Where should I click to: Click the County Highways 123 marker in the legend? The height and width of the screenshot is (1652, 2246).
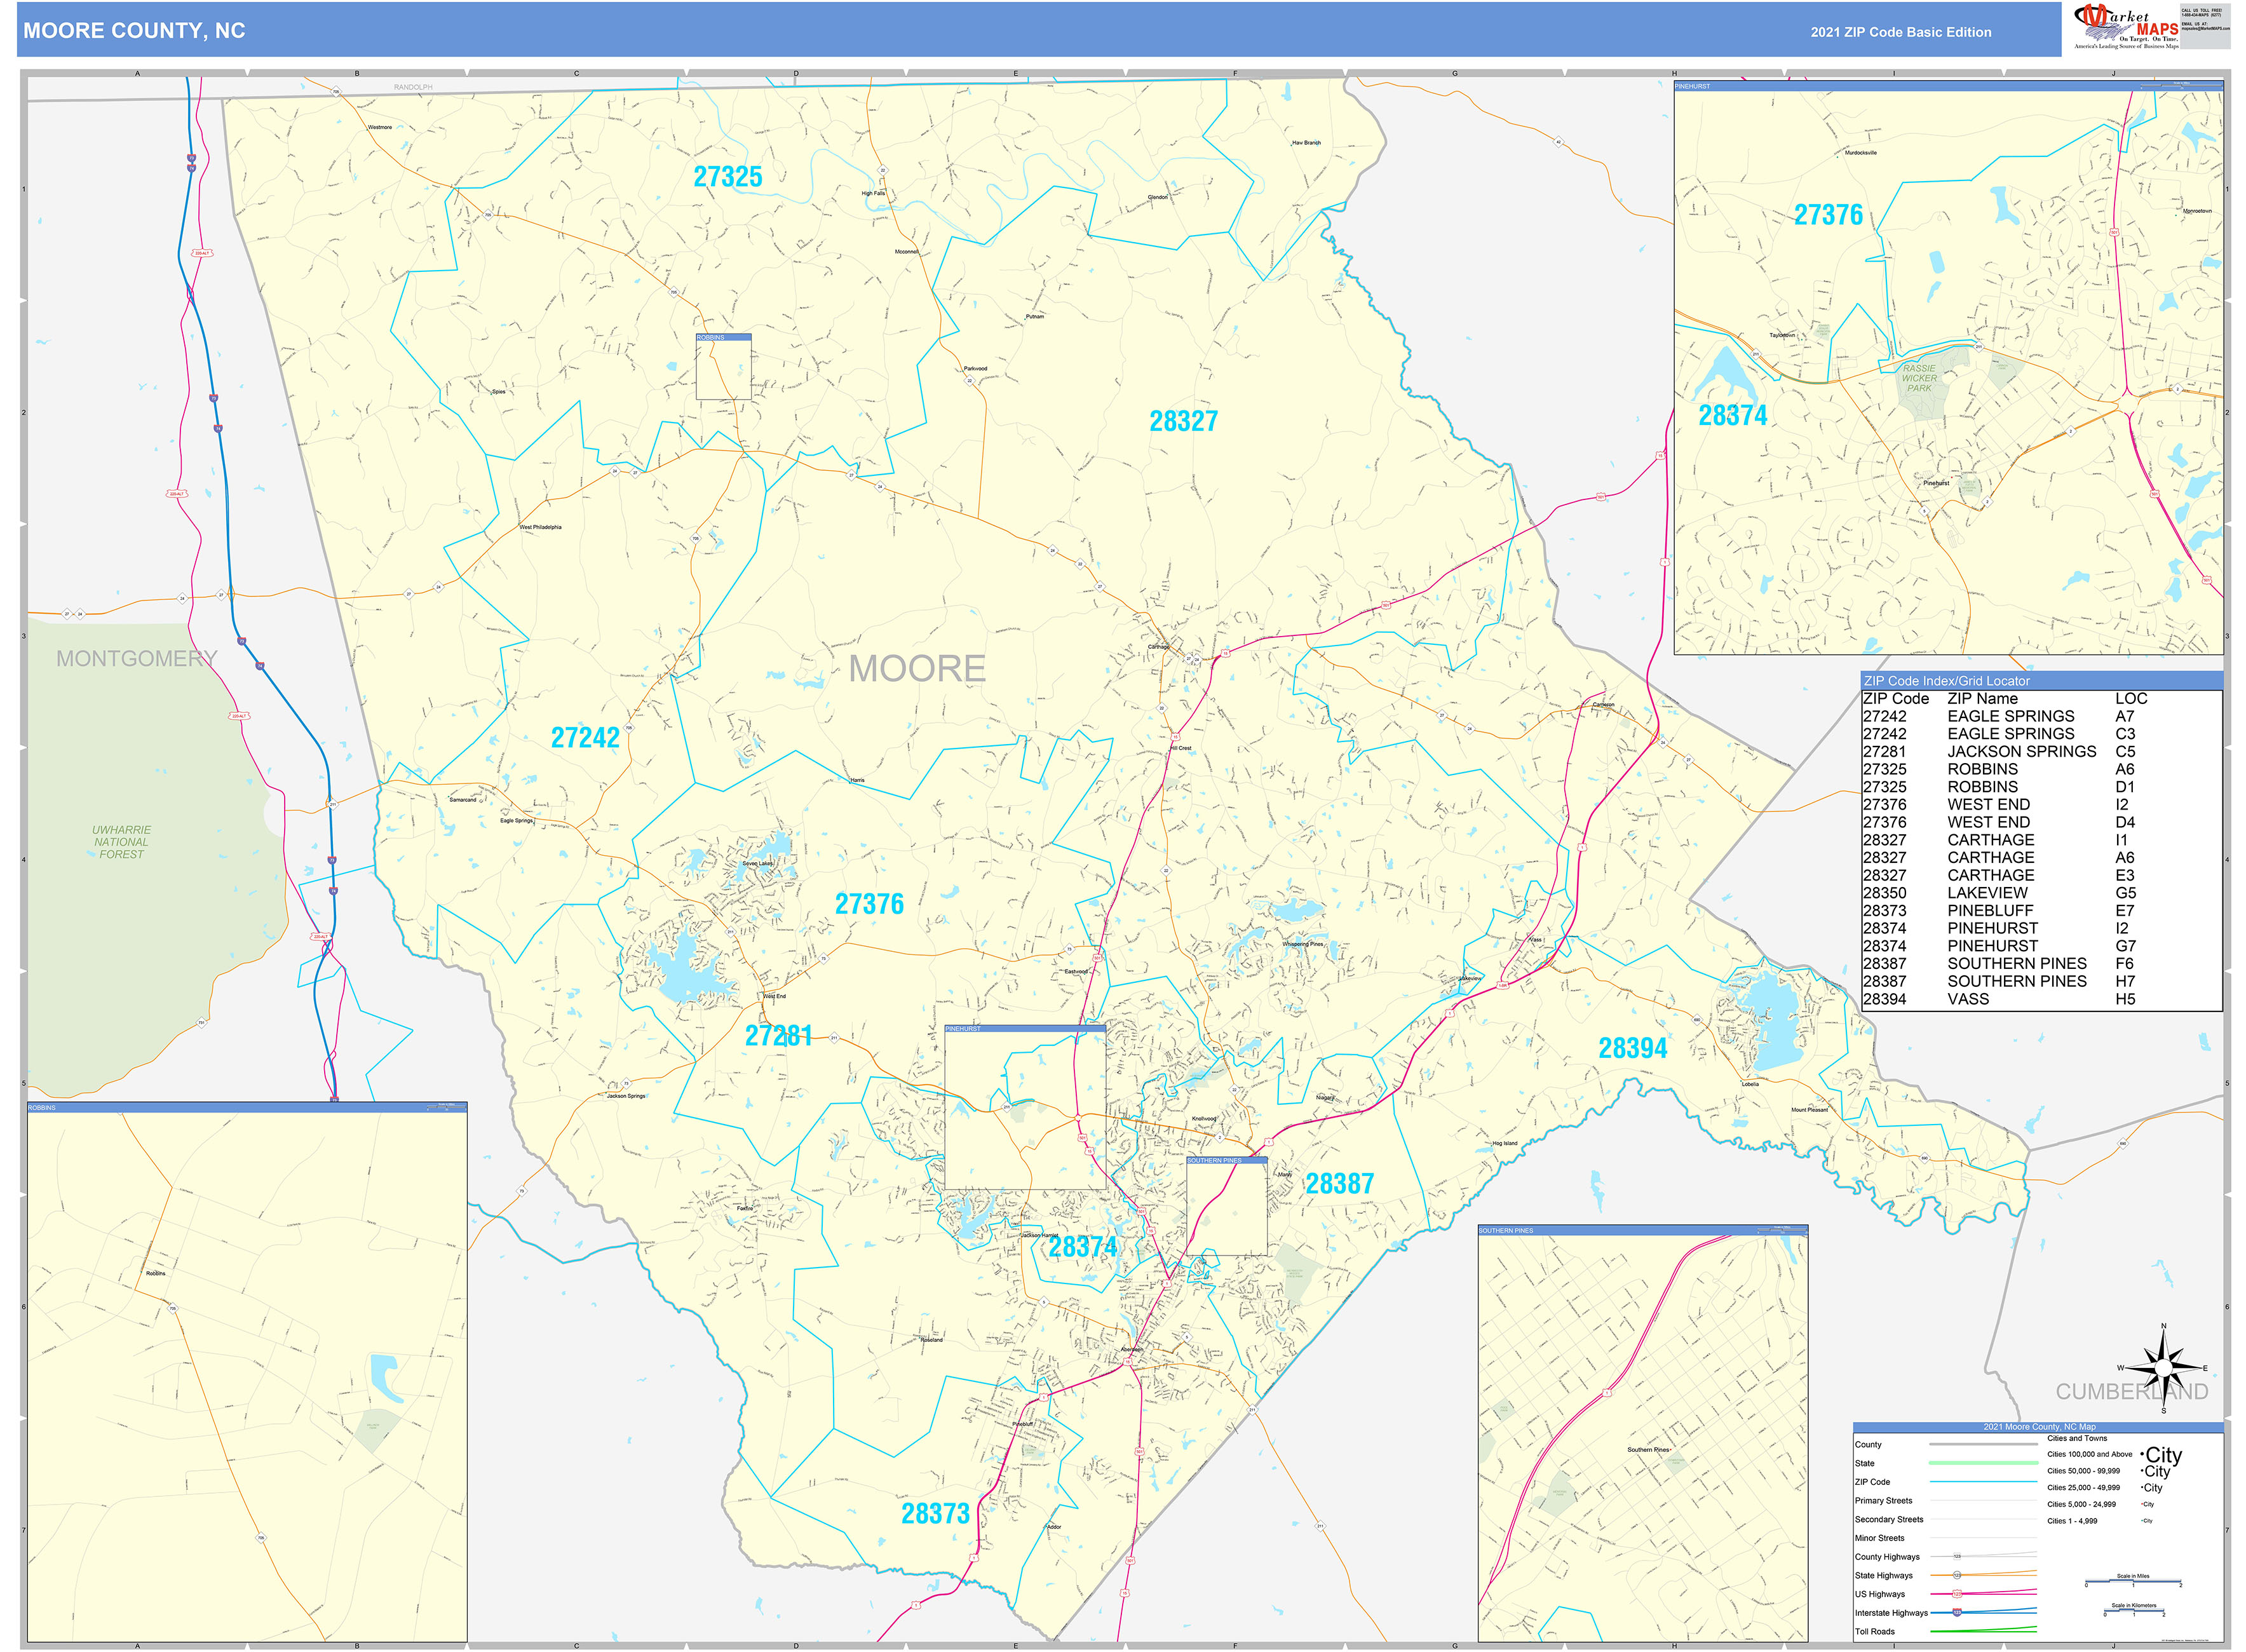(x=1957, y=1556)
